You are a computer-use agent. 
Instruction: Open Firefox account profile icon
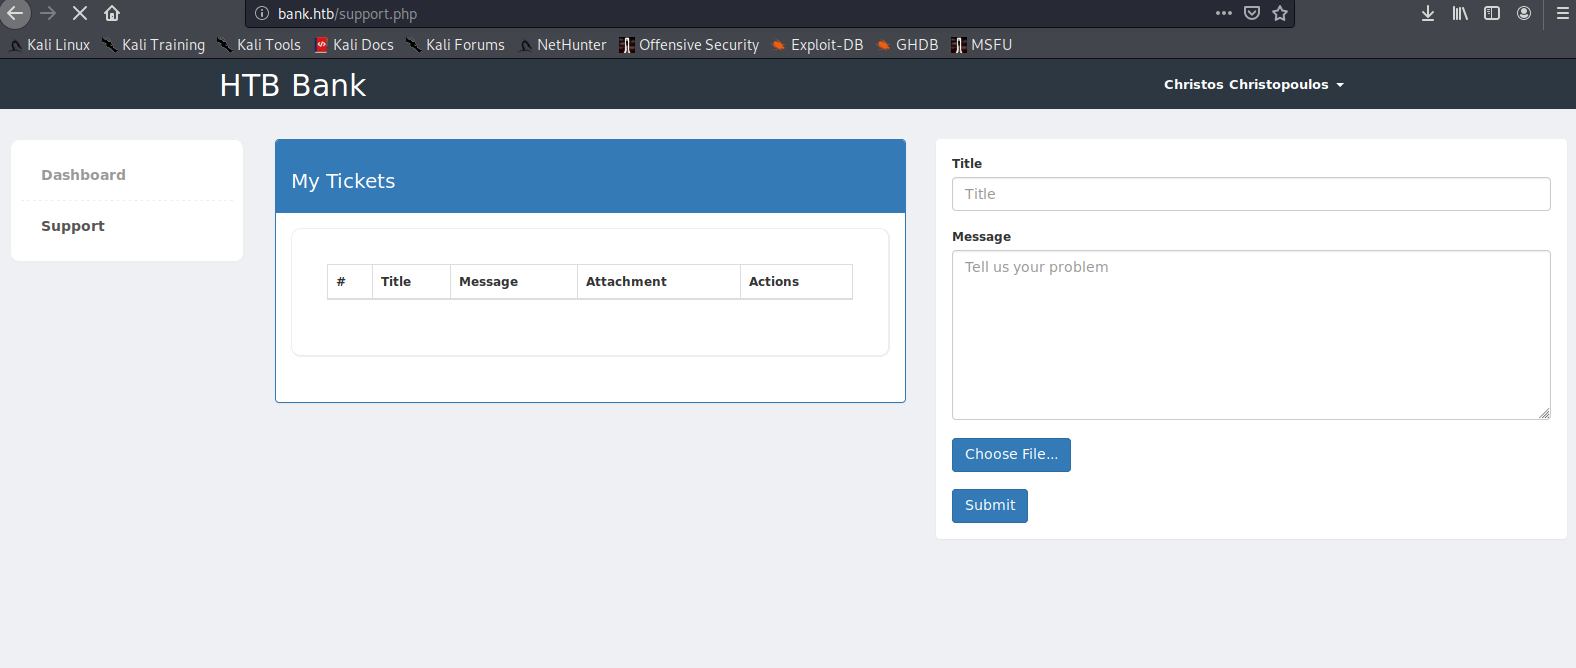[x=1524, y=13]
